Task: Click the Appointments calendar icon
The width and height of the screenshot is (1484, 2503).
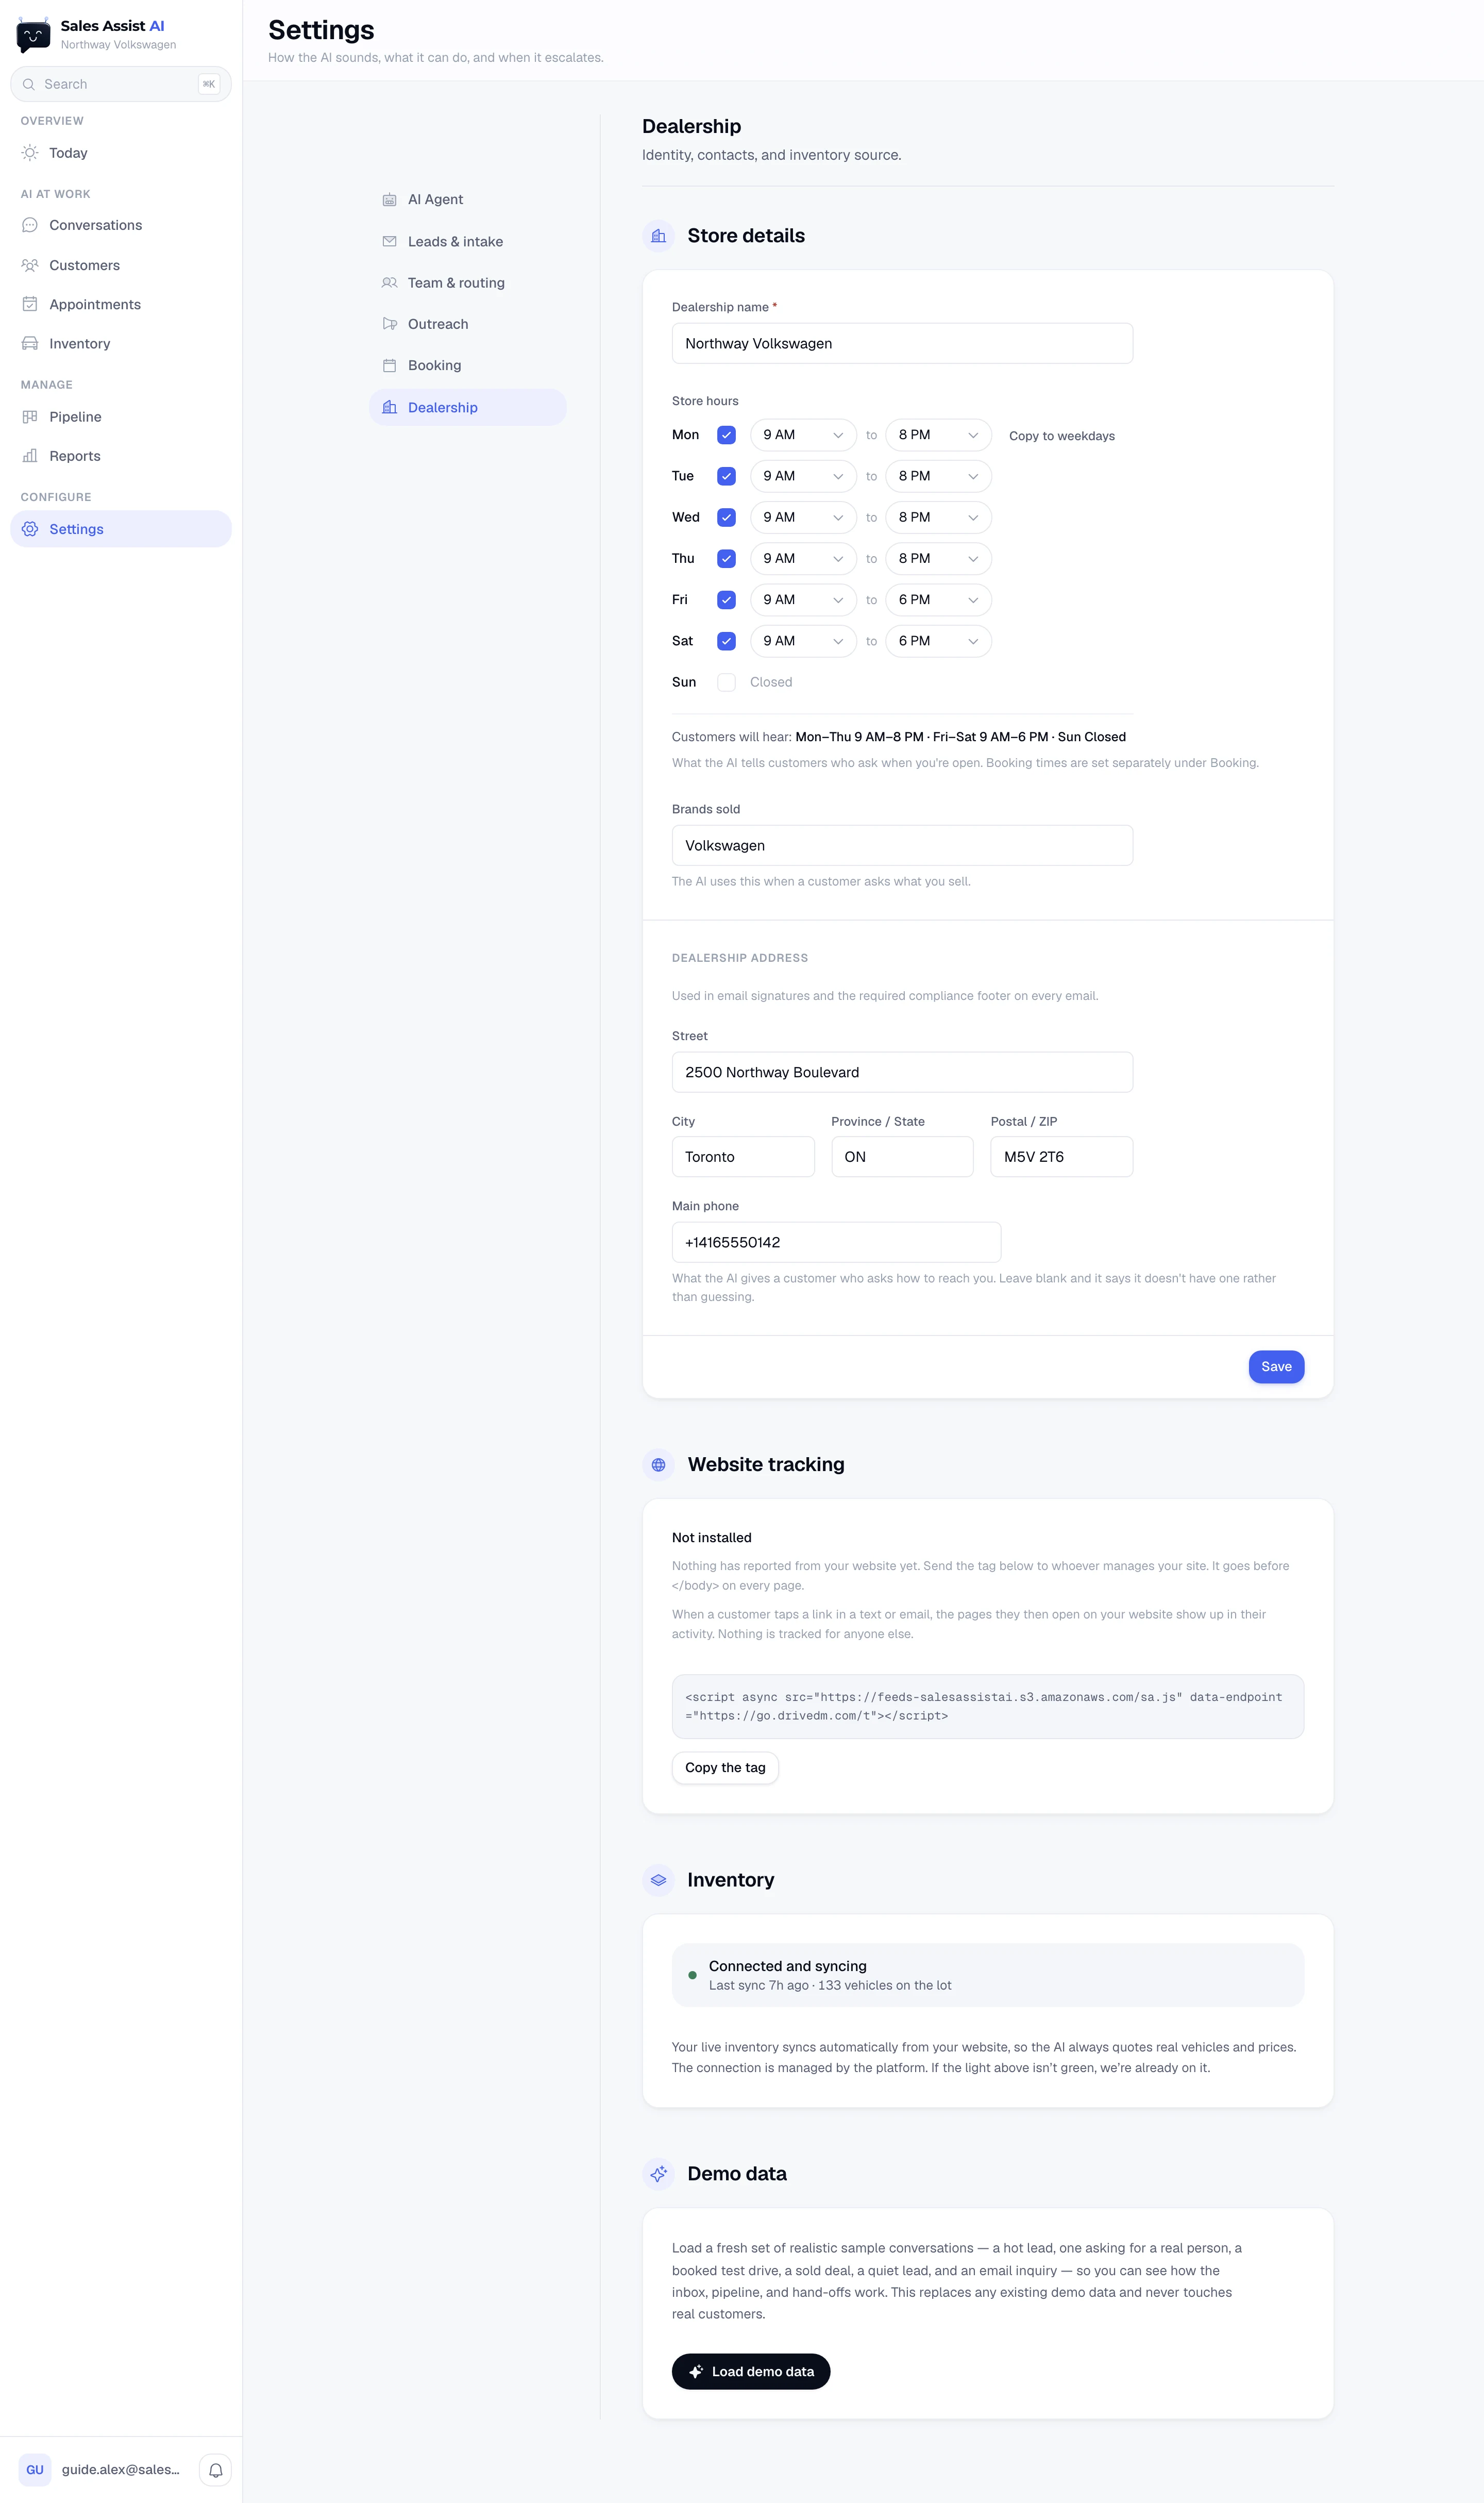Action: pyautogui.click(x=30, y=304)
